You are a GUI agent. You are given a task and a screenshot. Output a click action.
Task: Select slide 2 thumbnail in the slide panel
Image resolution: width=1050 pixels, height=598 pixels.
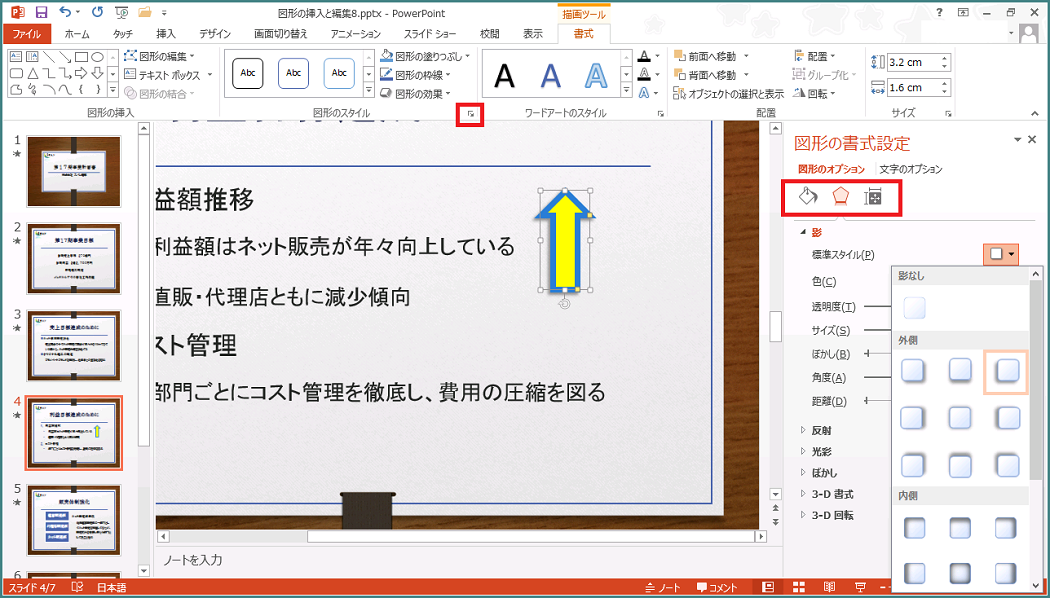click(x=74, y=258)
